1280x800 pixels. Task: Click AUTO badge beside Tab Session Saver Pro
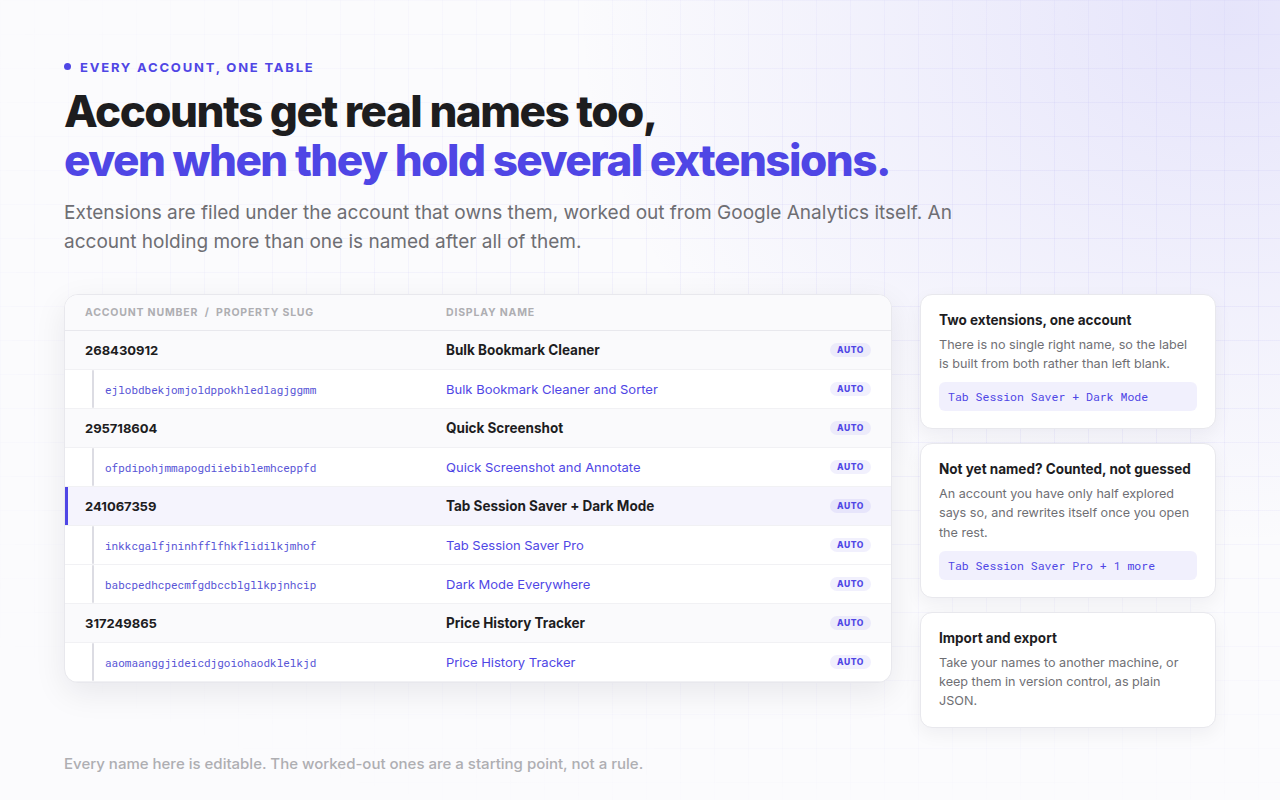[x=850, y=545]
